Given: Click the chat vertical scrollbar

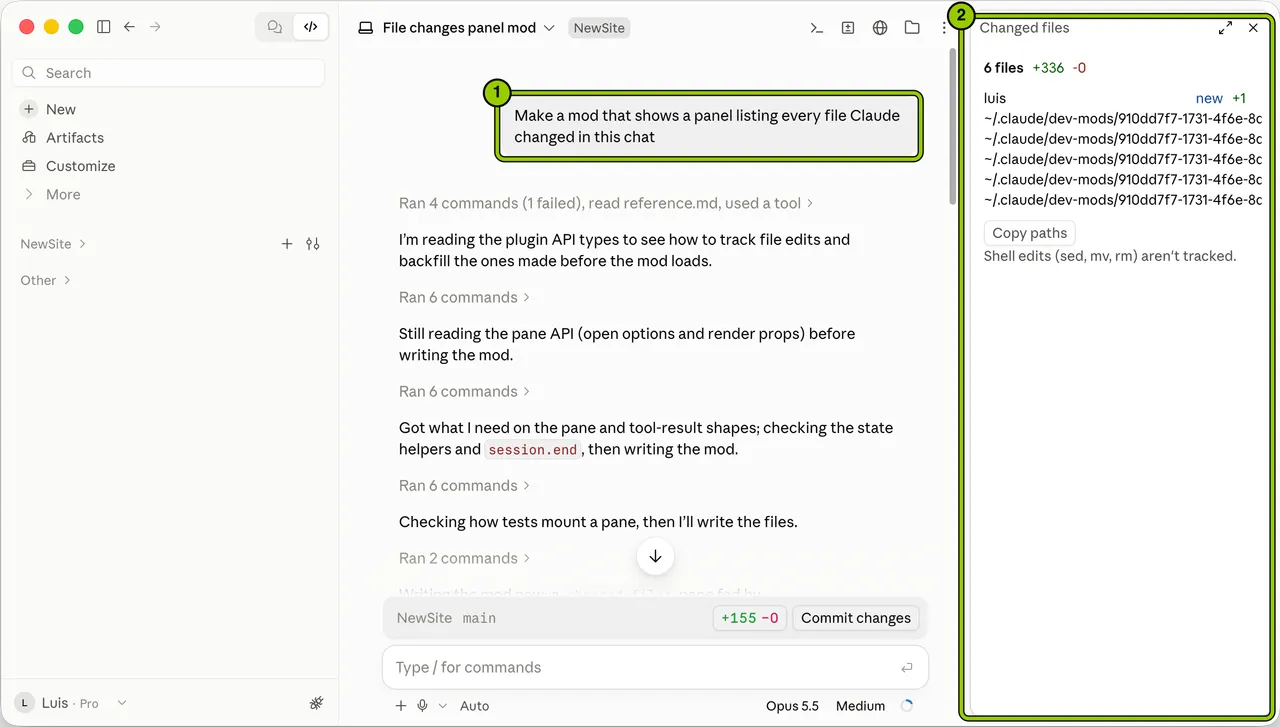Looking at the screenshot, I should [953, 125].
